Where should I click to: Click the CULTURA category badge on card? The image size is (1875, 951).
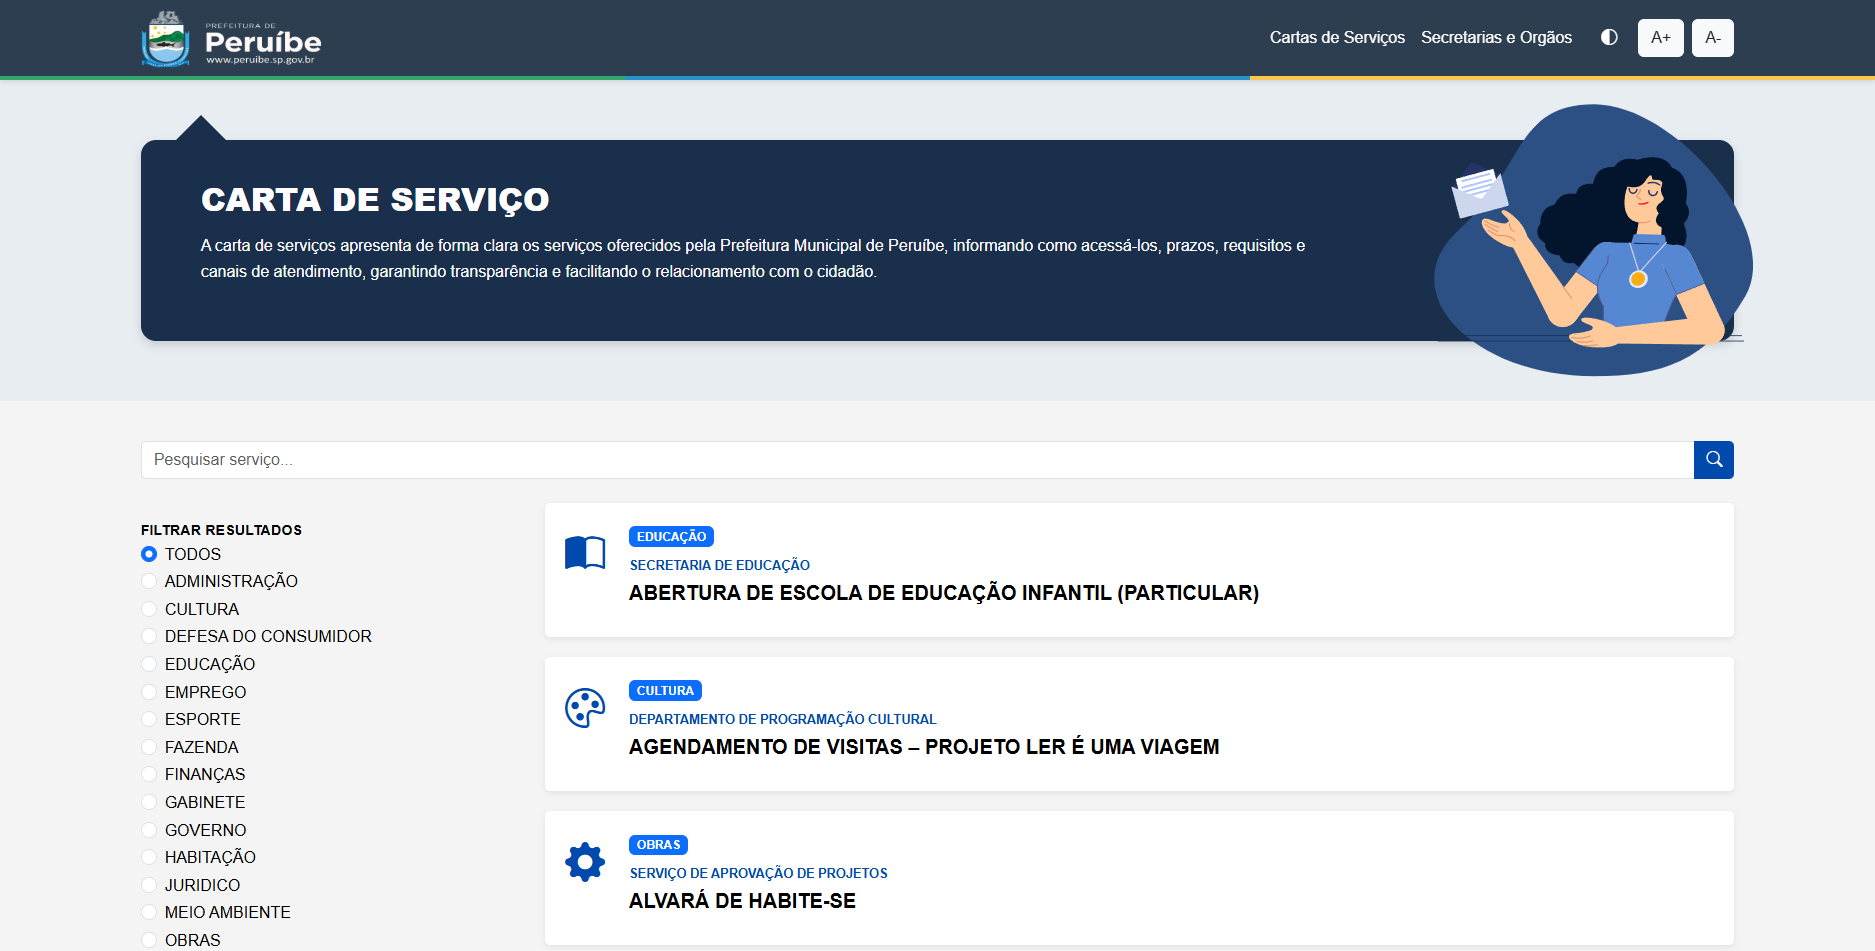click(665, 691)
